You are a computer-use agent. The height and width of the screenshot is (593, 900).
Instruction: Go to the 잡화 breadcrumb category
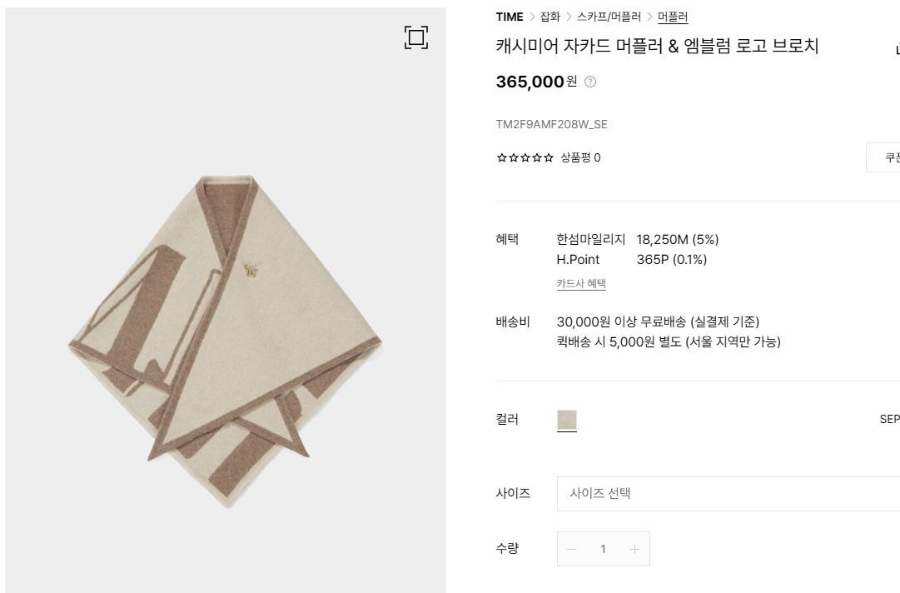coord(550,17)
